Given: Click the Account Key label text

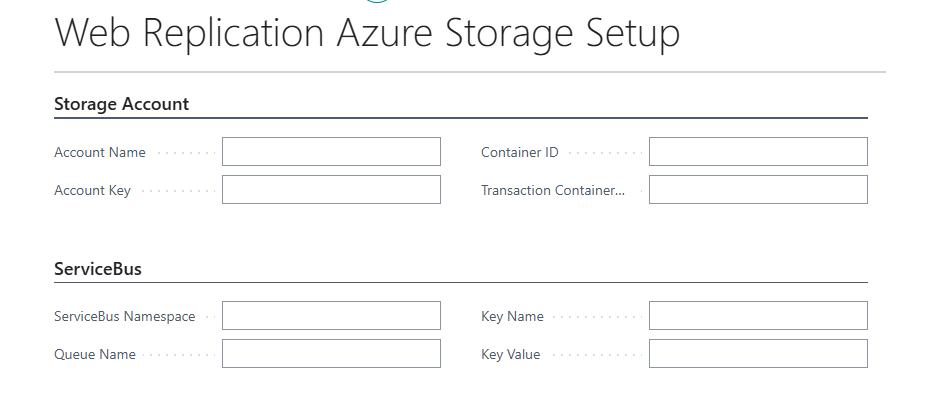Looking at the screenshot, I should [x=92, y=191].
